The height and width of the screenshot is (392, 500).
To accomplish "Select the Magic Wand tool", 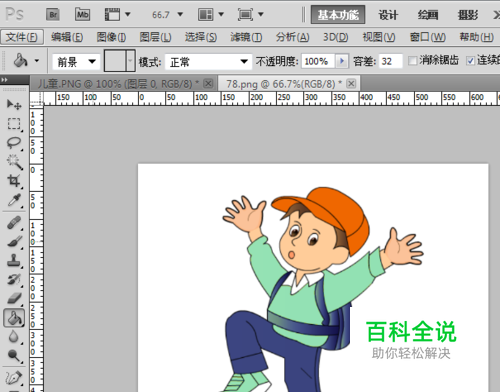I will pos(14,162).
